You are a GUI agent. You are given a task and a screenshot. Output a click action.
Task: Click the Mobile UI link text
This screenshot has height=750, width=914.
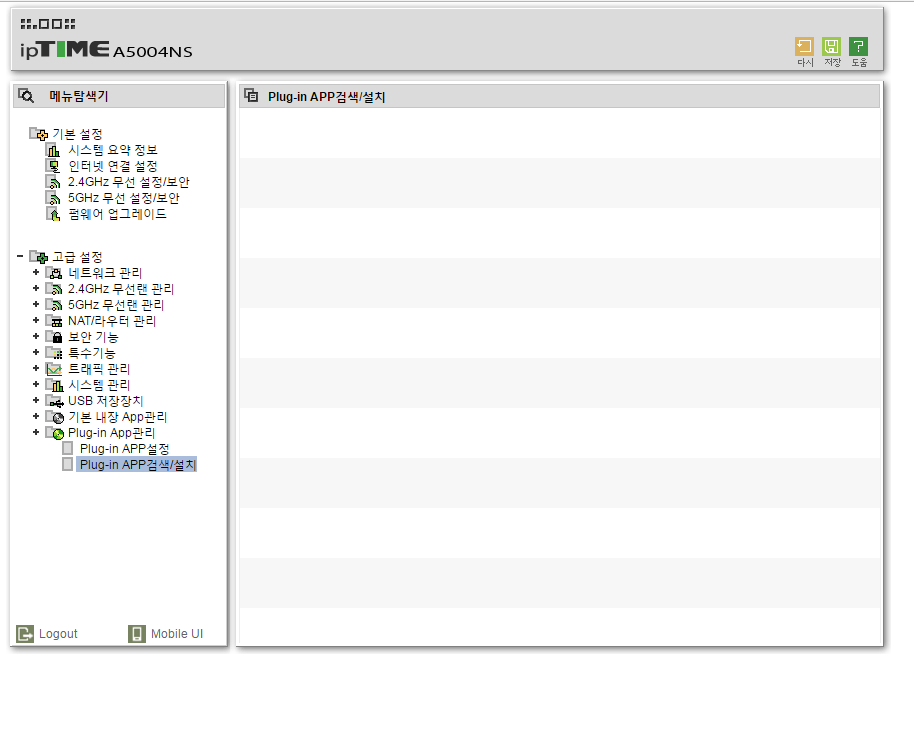click(177, 633)
